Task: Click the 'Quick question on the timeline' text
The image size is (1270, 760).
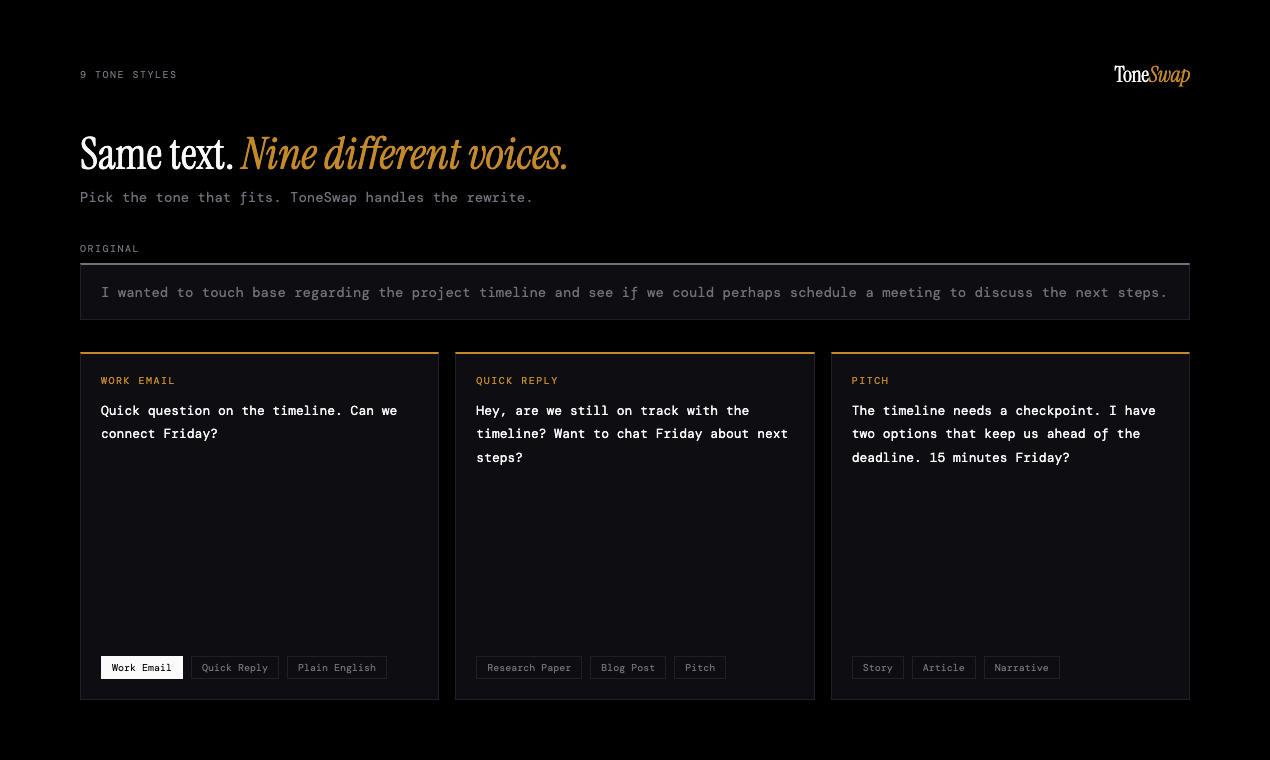Action: (x=249, y=422)
